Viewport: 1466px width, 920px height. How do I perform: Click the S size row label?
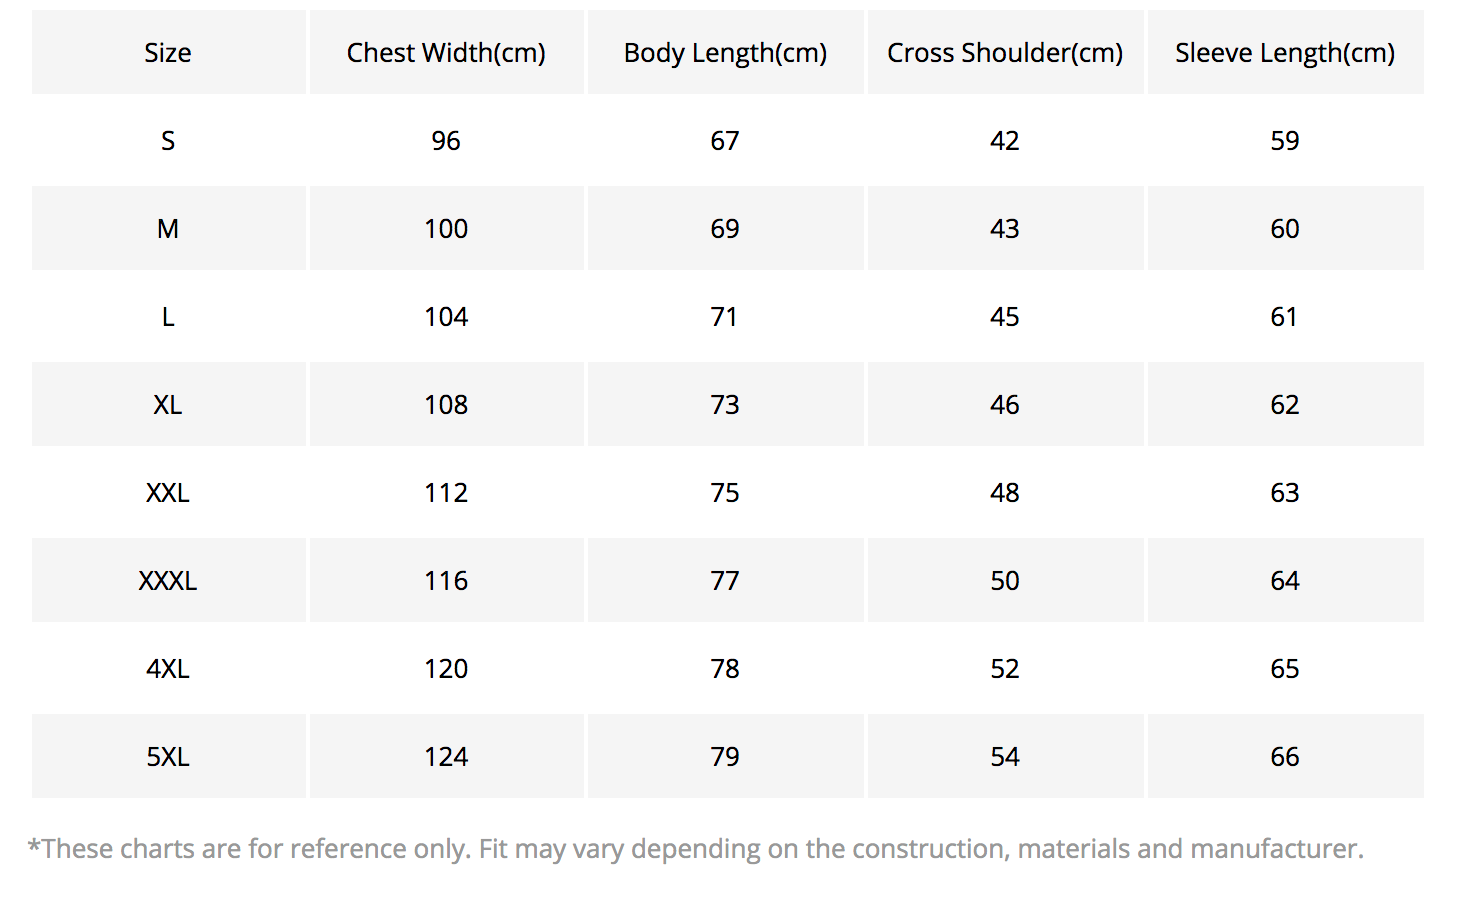pos(168,141)
